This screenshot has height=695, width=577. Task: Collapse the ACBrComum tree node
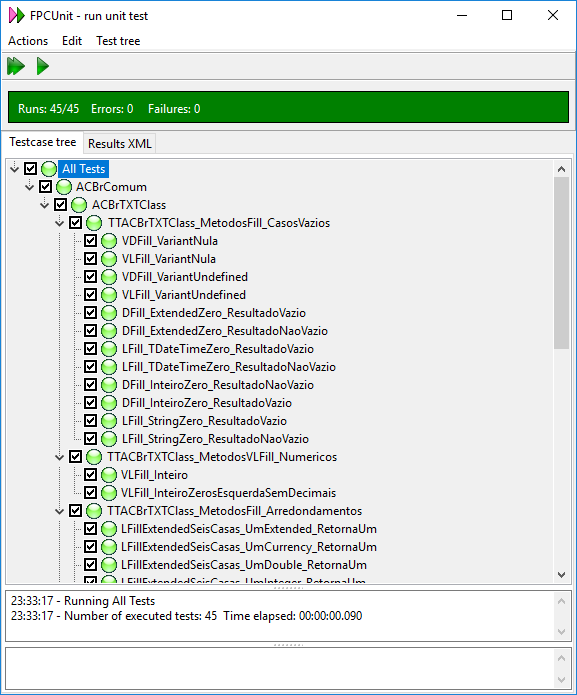point(29,187)
